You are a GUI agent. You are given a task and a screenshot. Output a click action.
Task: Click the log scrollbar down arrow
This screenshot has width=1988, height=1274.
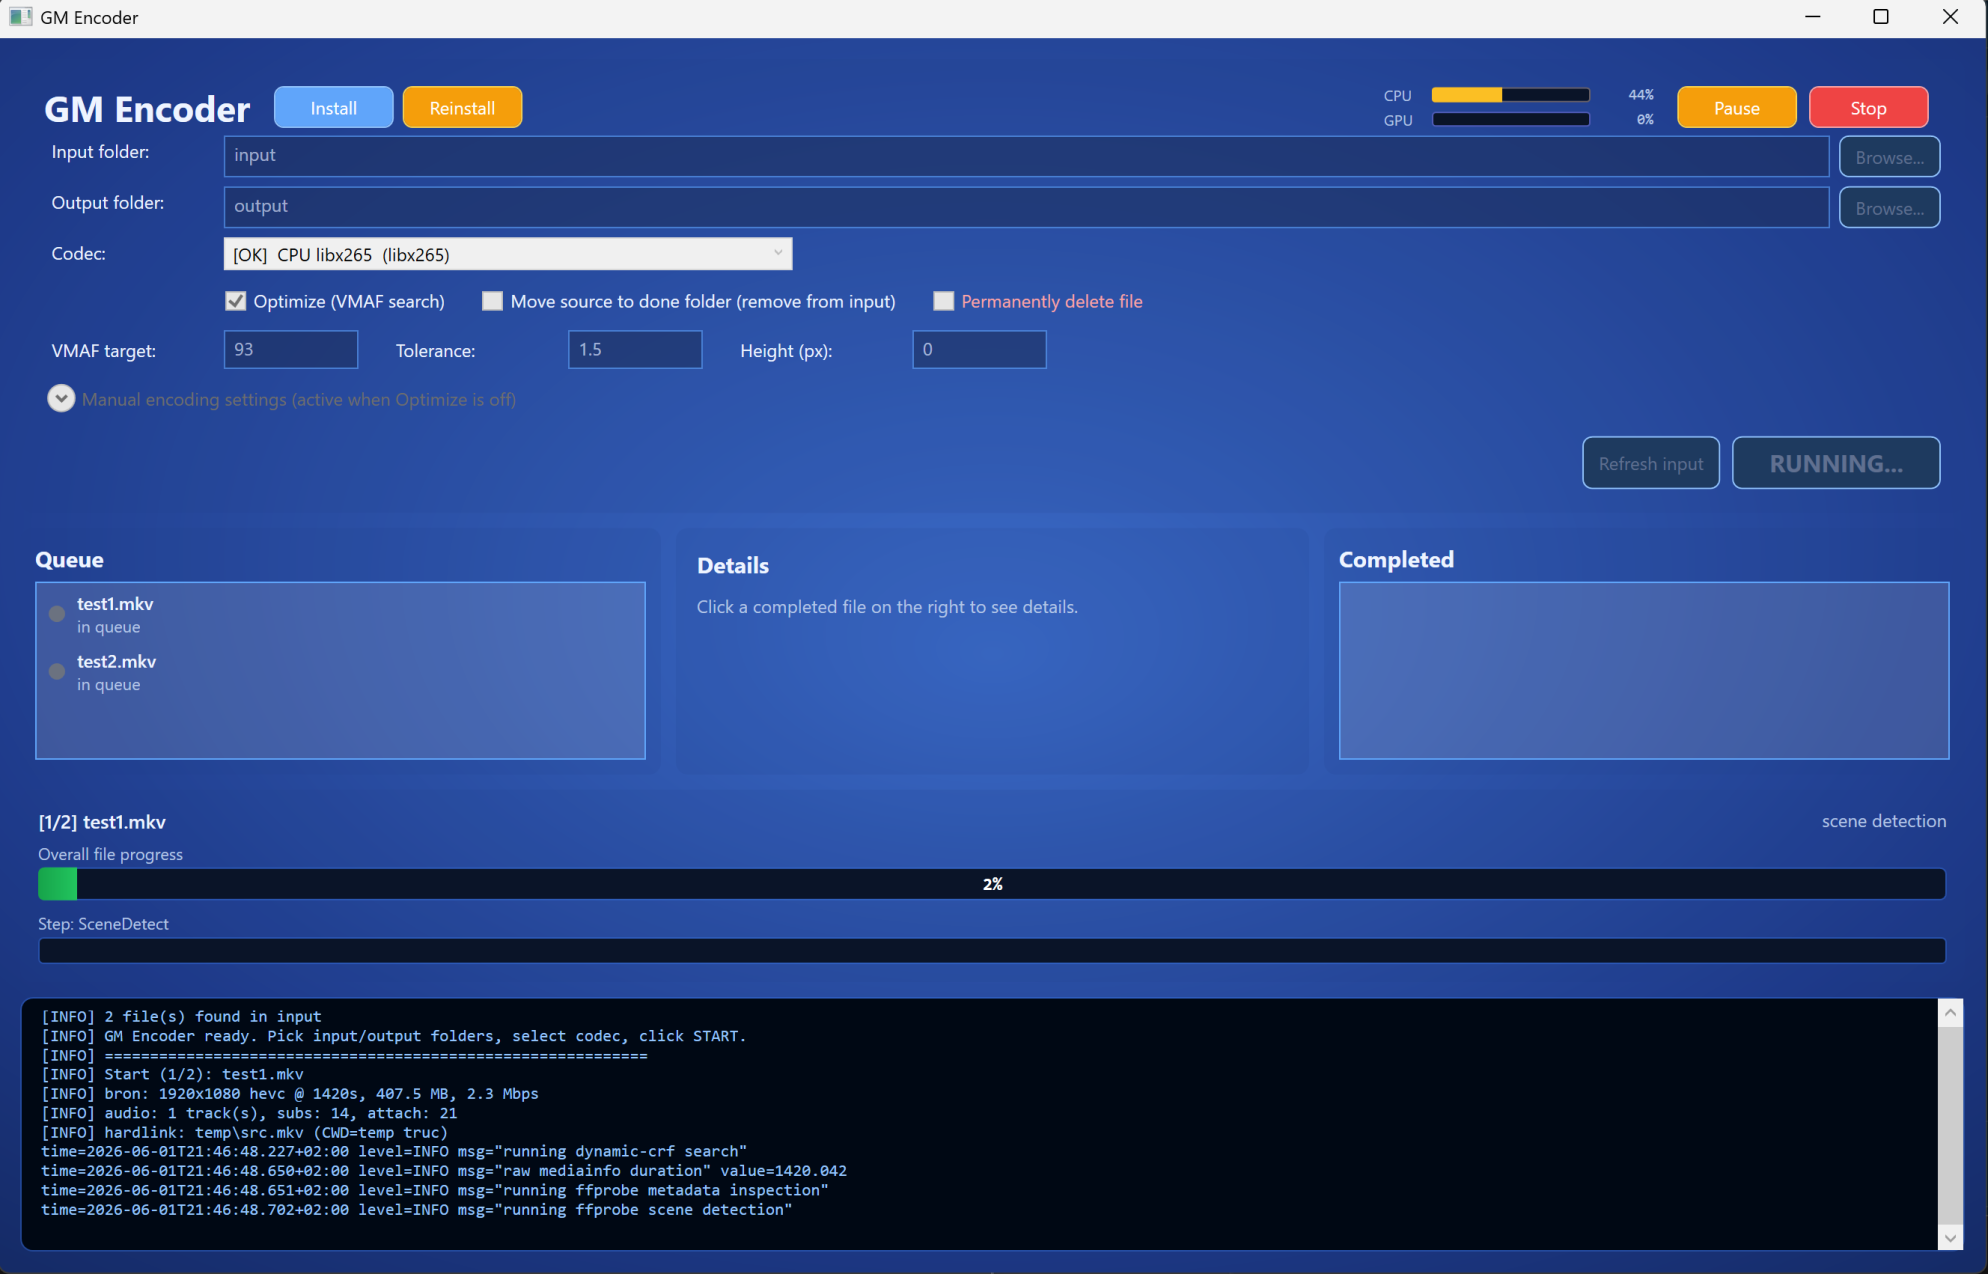point(1950,1238)
